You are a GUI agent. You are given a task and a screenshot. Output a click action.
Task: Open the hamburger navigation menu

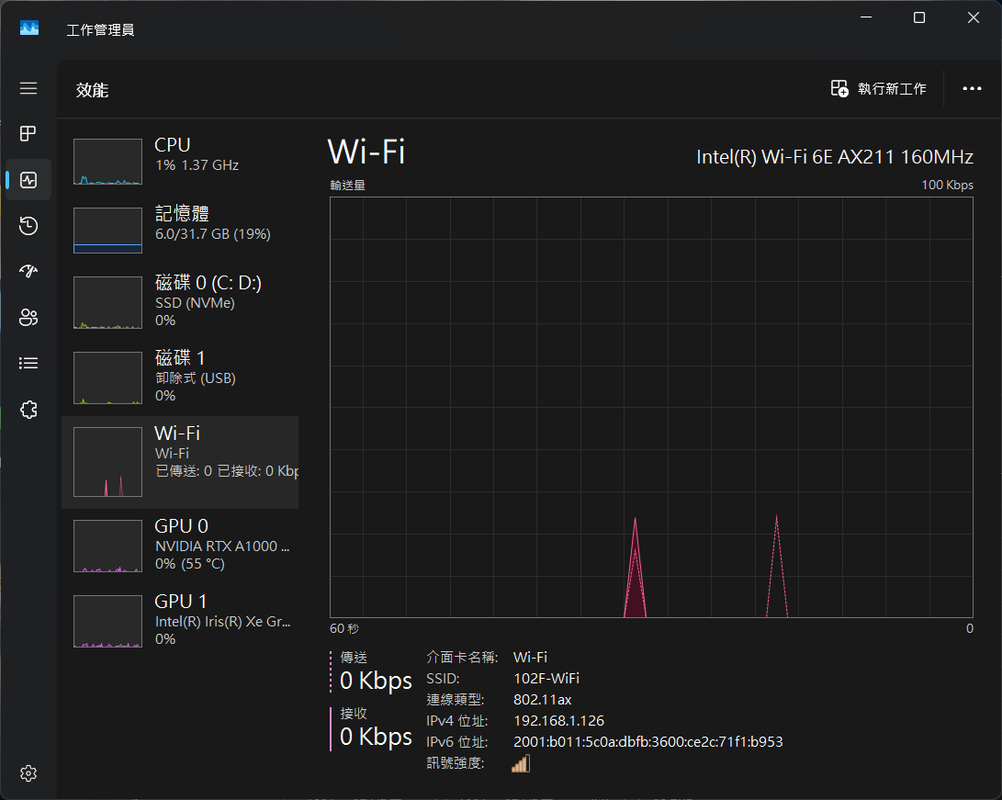(28, 88)
